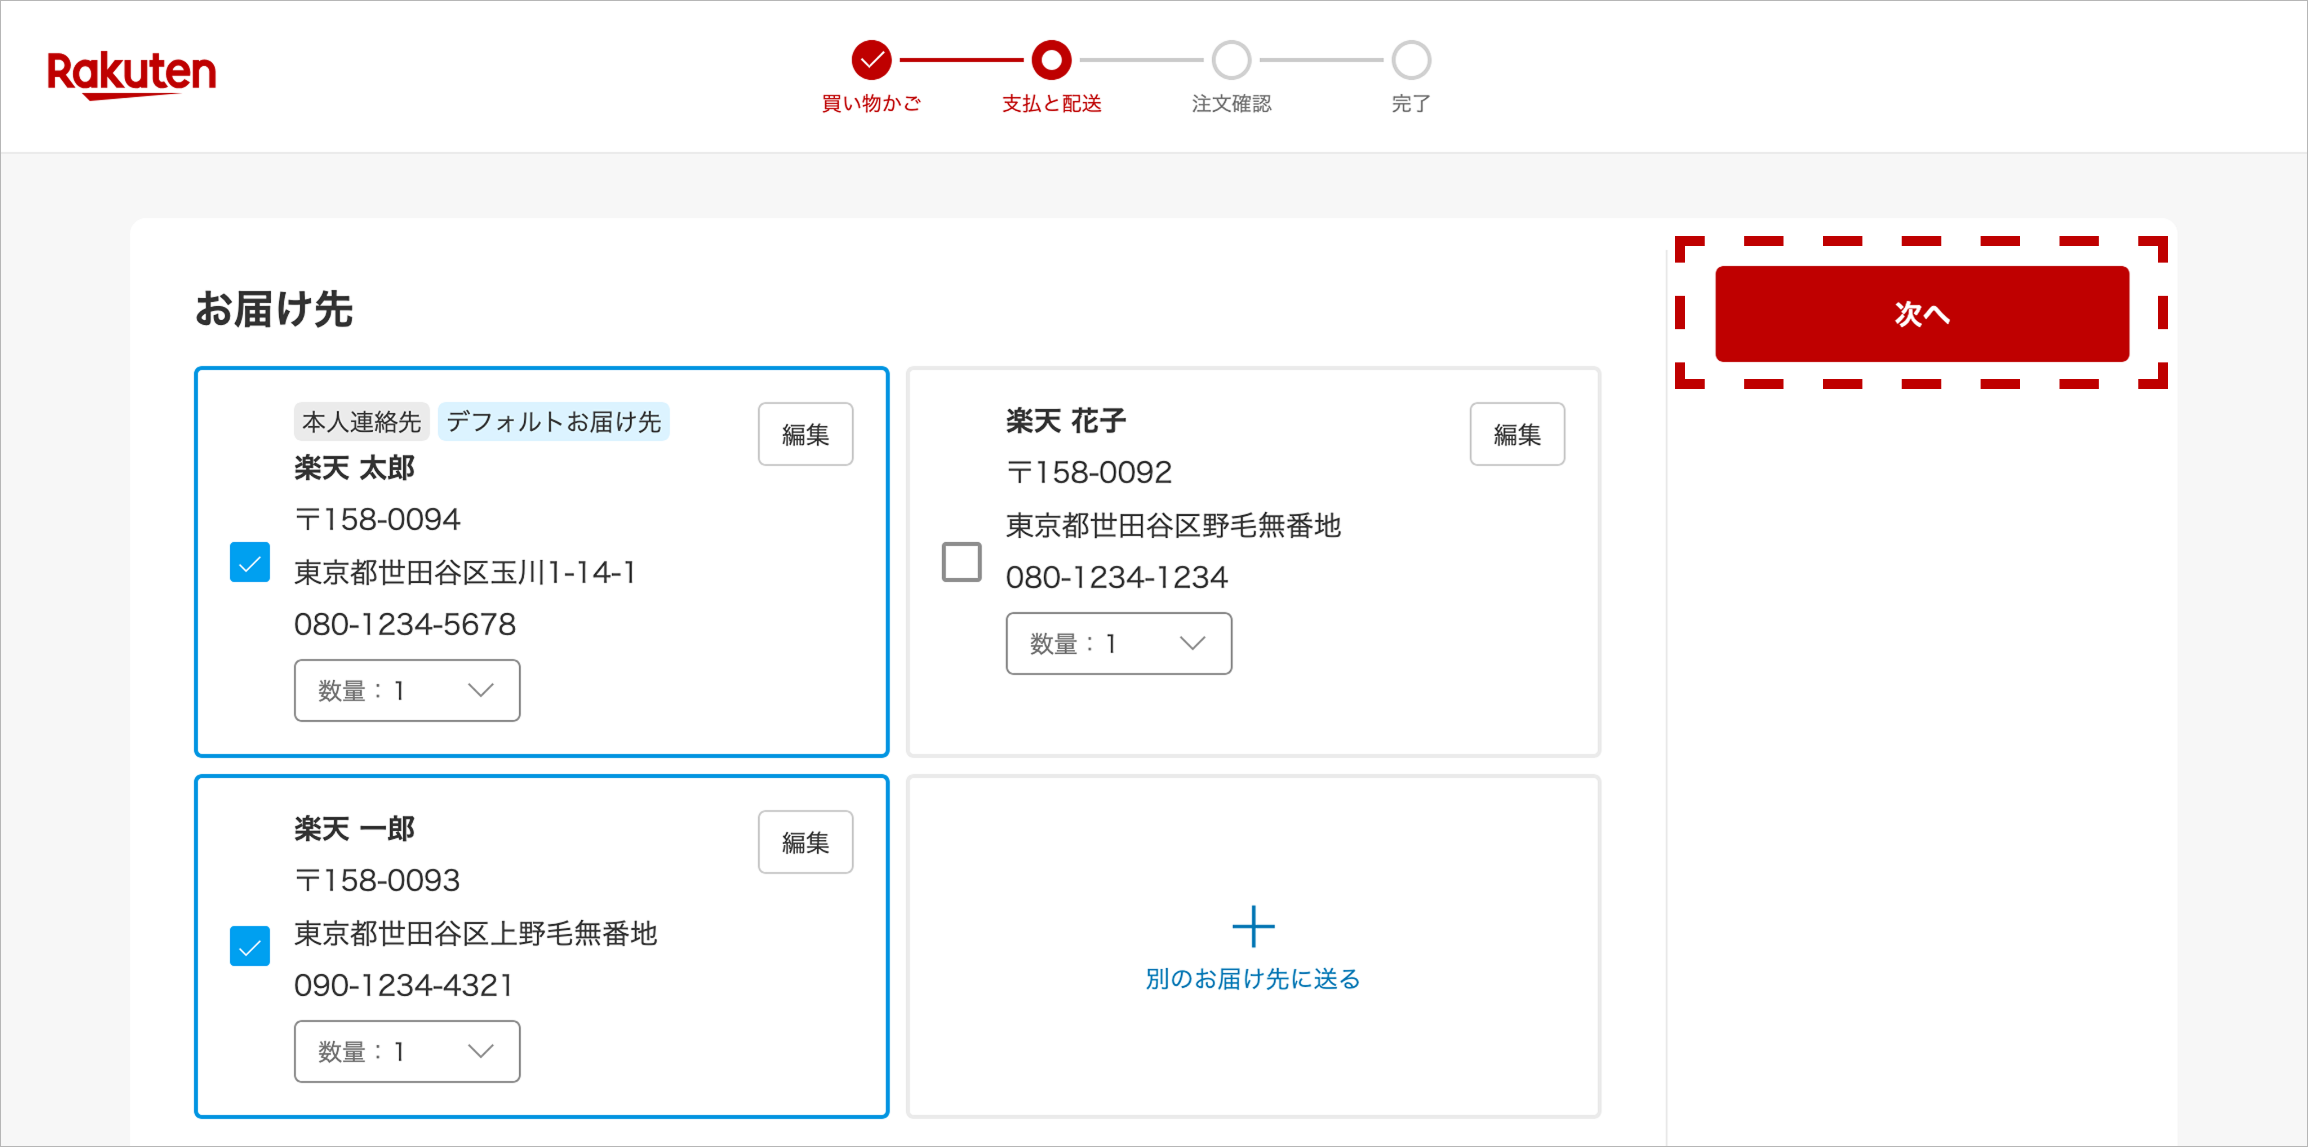Click the 買い物かご step label

tap(871, 104)
